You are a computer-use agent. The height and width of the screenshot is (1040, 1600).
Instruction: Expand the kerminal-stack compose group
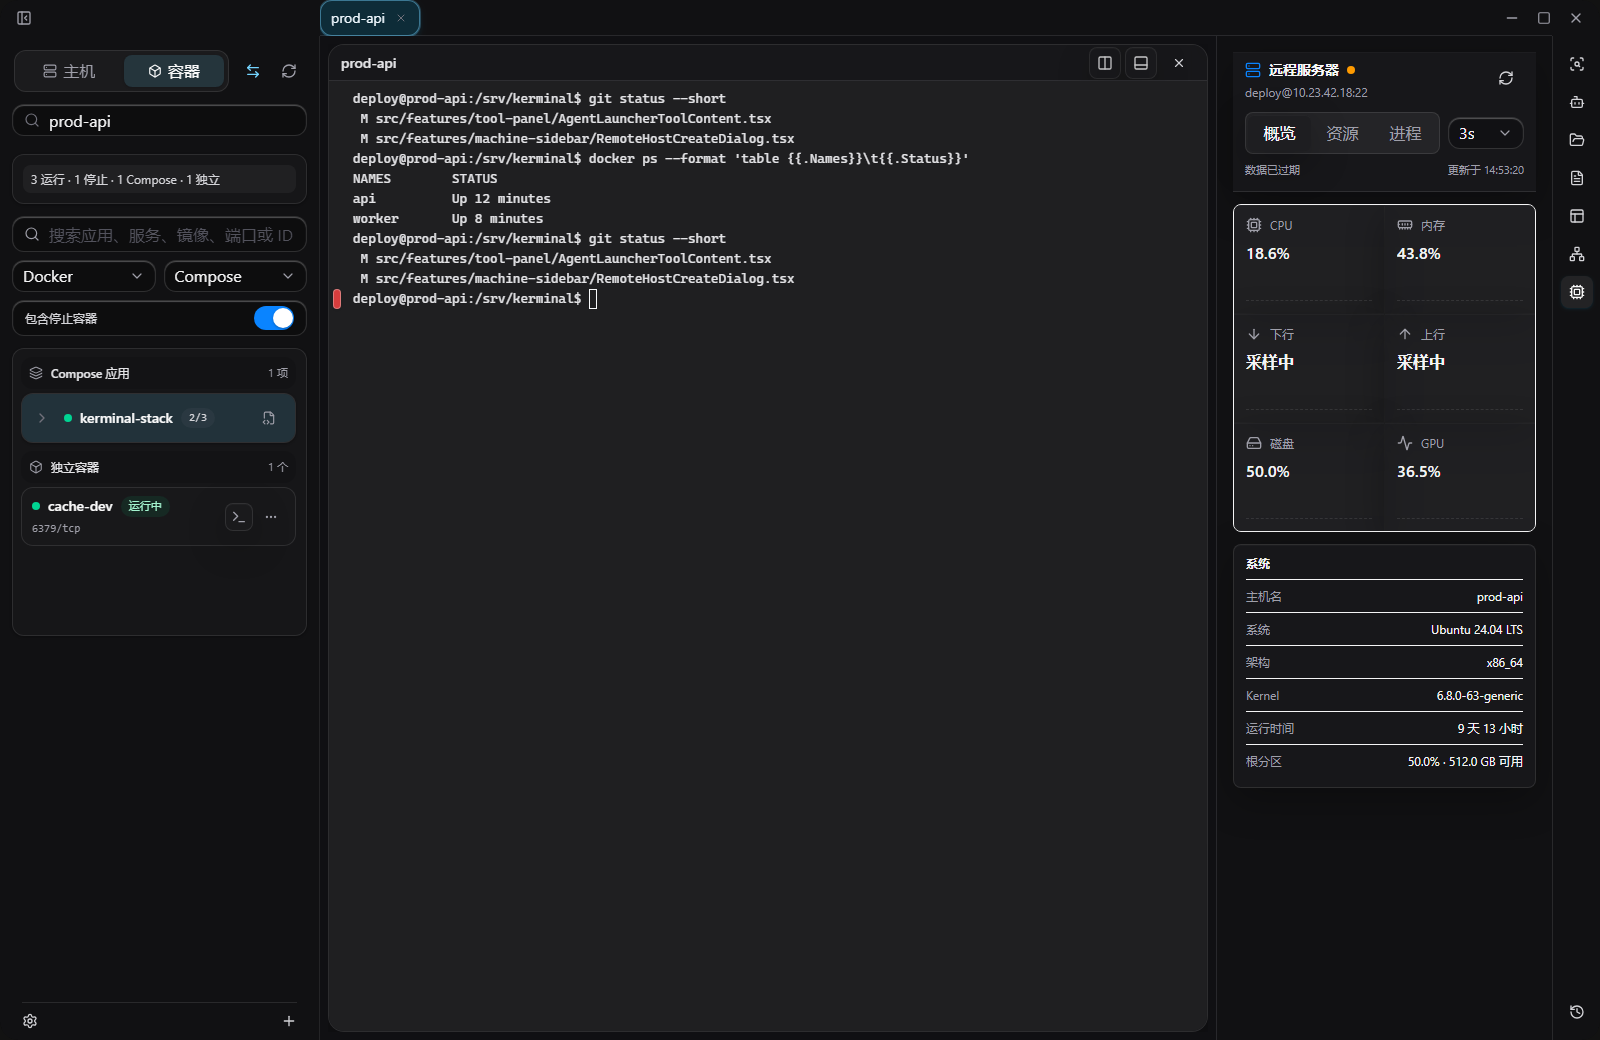click(42, 418)
